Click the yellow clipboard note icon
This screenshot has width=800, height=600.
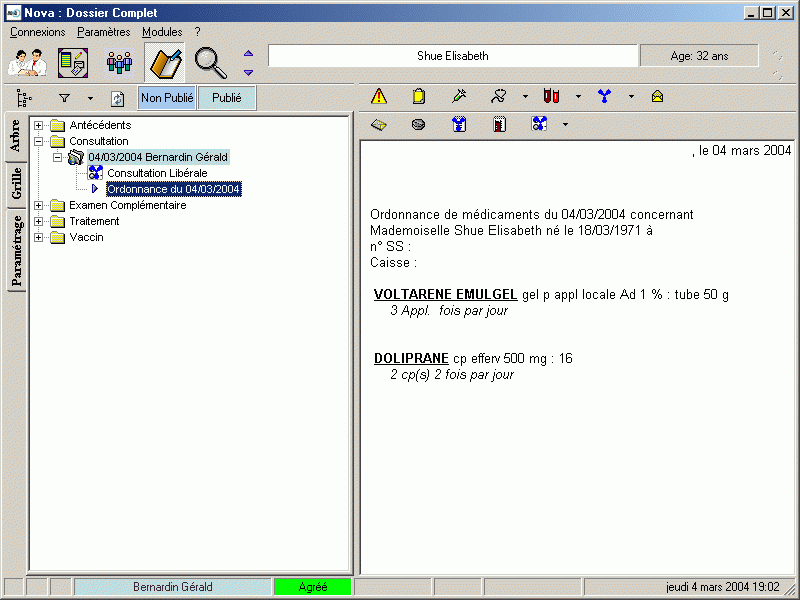click(418, 96)
